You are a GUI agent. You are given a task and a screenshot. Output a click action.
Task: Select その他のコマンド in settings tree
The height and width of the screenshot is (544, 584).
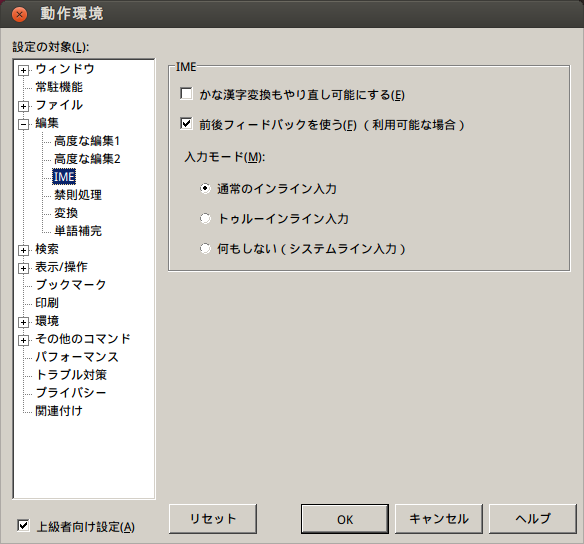click(x=83, y=339)
